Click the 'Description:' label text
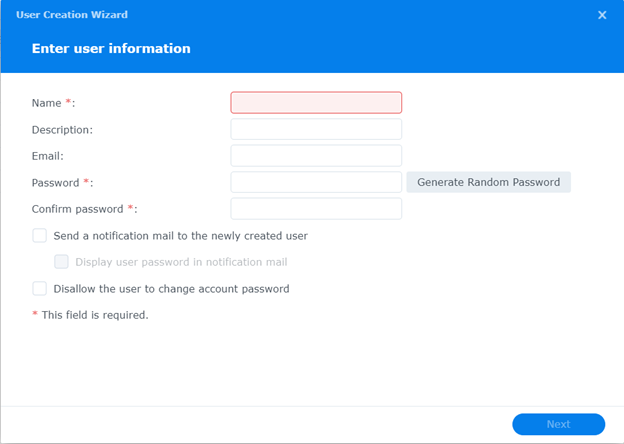The image size is (624, 444). (62, 130)
